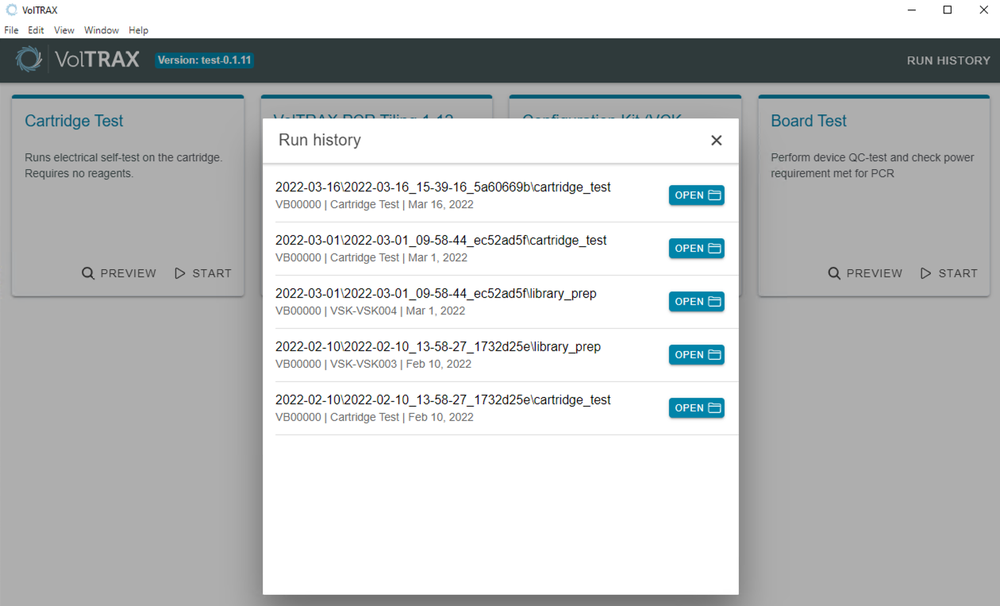Maximize the VolTRAX window
Image resolution: width=1000 pixels, height=606 pixels.
point(947,10)
